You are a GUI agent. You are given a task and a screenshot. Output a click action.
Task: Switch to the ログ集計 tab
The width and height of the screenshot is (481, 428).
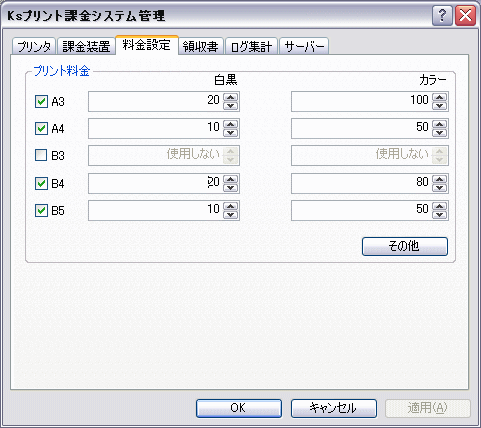click(x=251, y=46)
